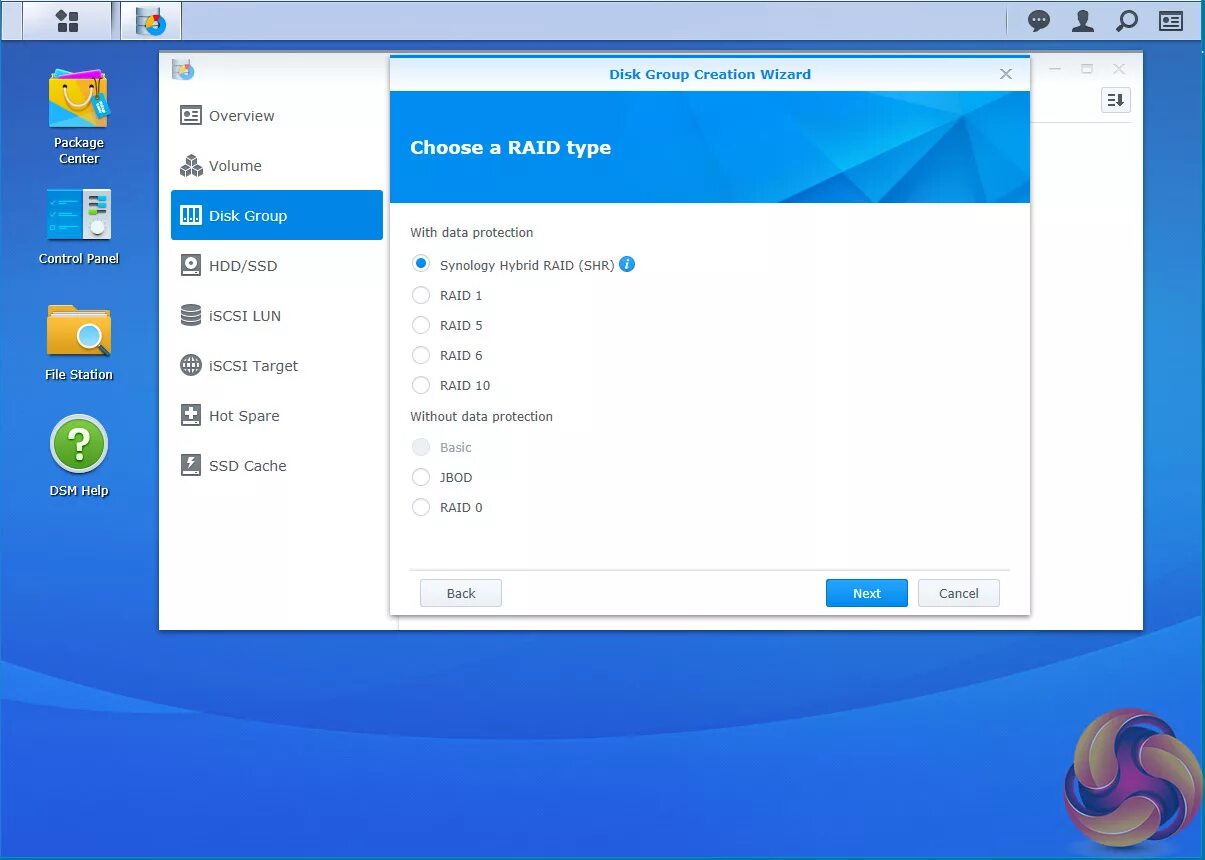The height and width of the screenshot is (860, 1205).
Task: Click the sort order icon in Storage Manager
Action: pos(1116,100)
